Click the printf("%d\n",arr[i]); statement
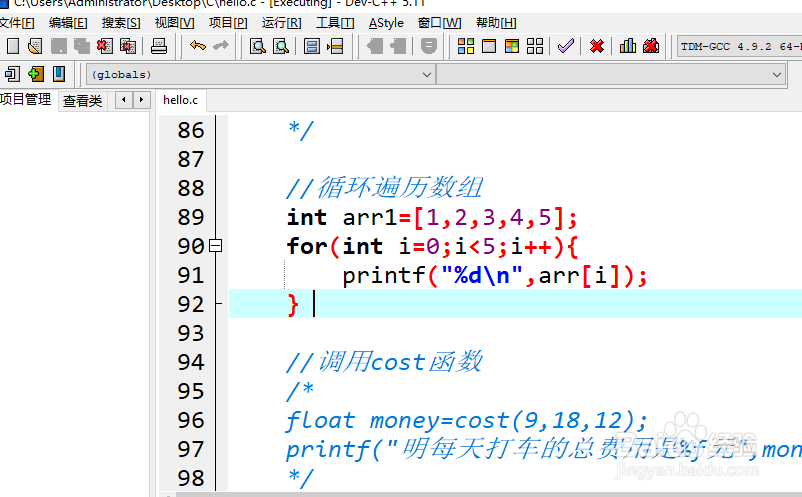Image resolution: width=802 pixels, height=497 pixels. [495, 276]
